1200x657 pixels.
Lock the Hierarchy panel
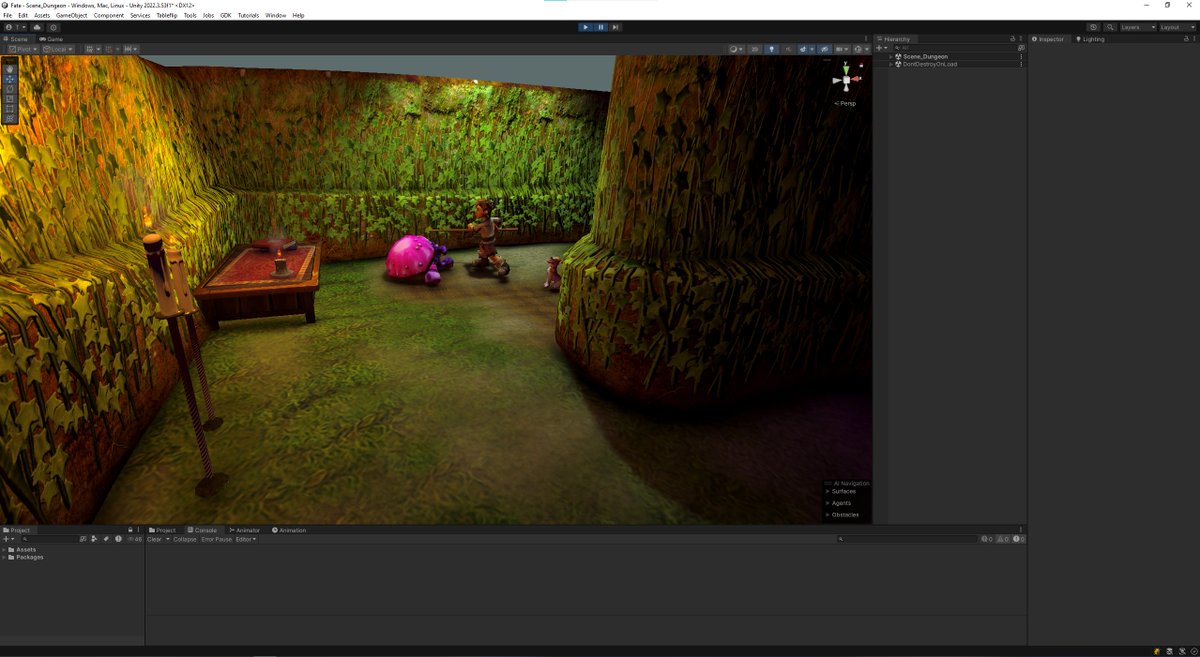point(1012,39)
